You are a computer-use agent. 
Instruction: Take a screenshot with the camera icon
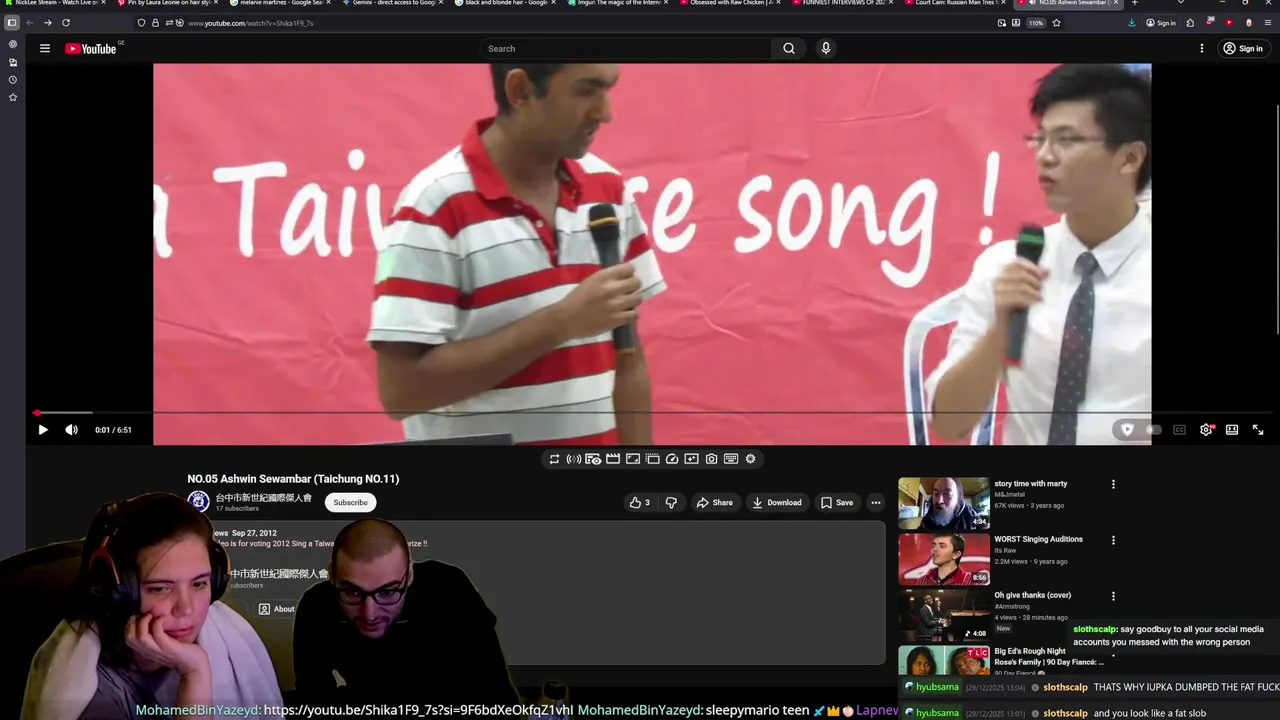pyautogui.click(x=711, y=459)
